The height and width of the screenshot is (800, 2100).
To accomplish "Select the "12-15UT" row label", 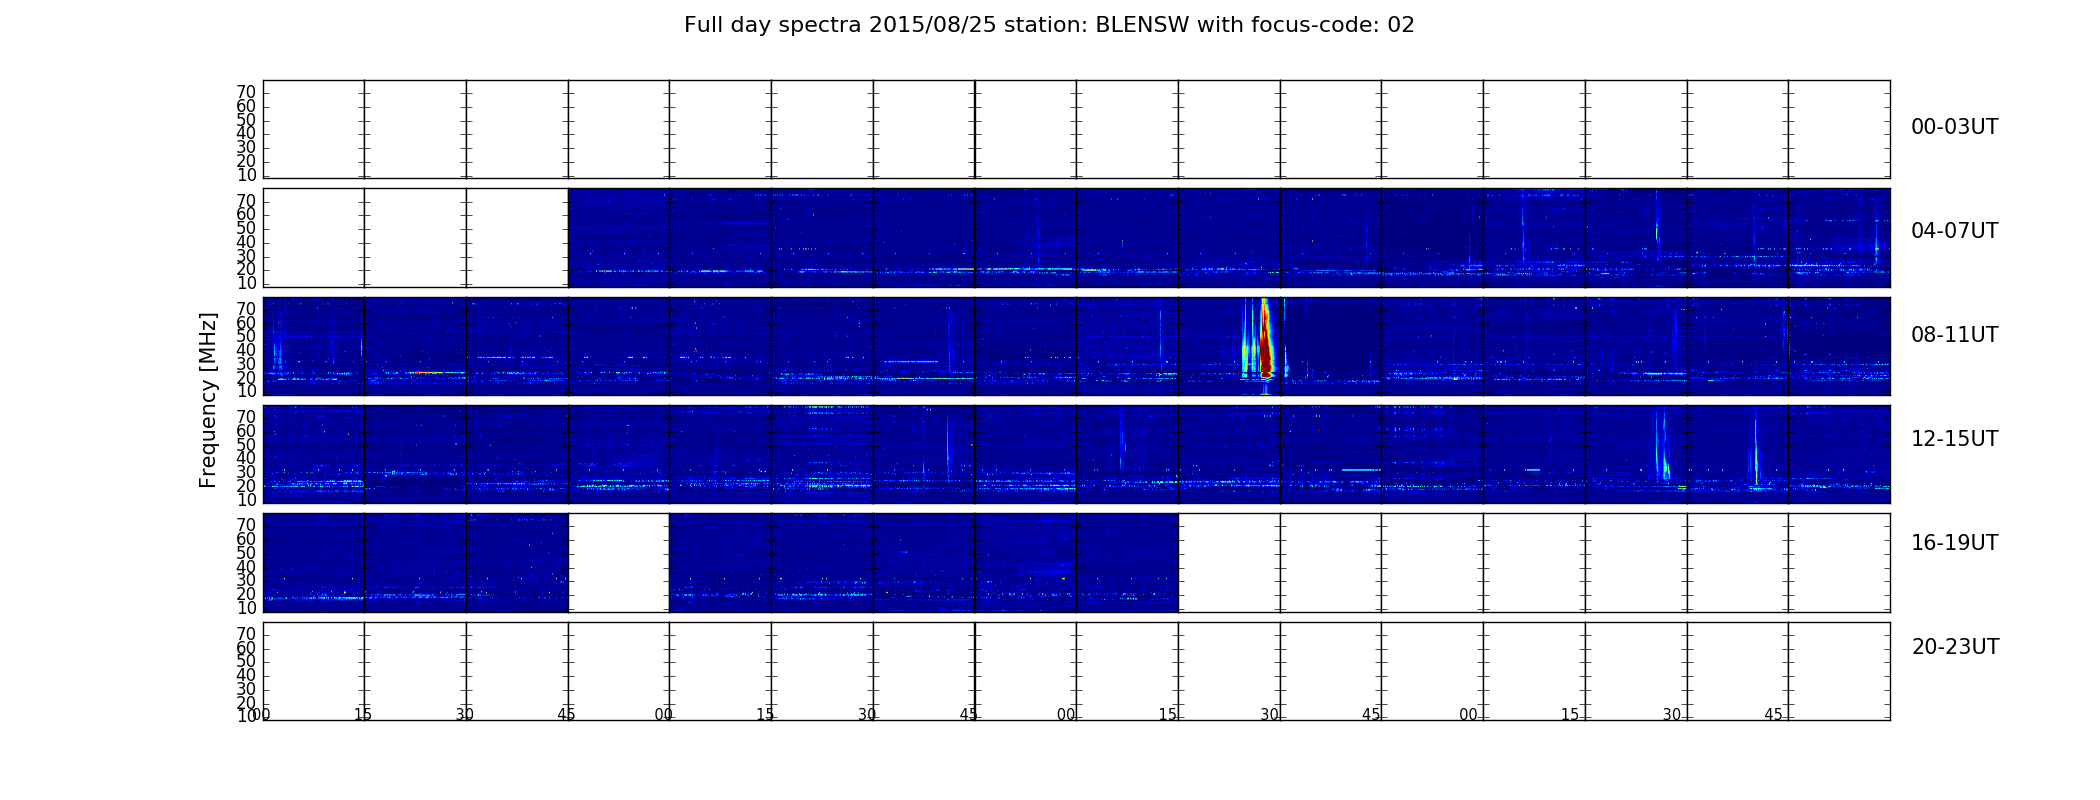I will tap(1954, 439).
